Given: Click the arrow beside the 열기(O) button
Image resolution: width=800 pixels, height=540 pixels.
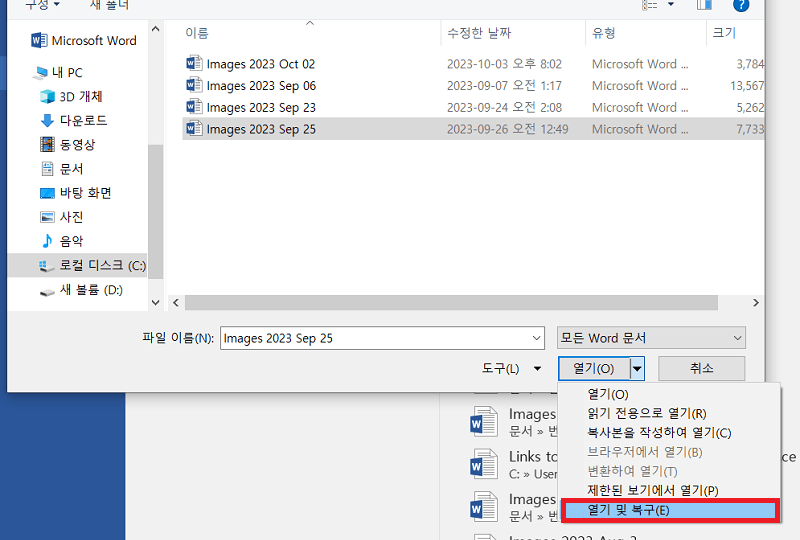Looking at the screenshot, I should (637, 369).
